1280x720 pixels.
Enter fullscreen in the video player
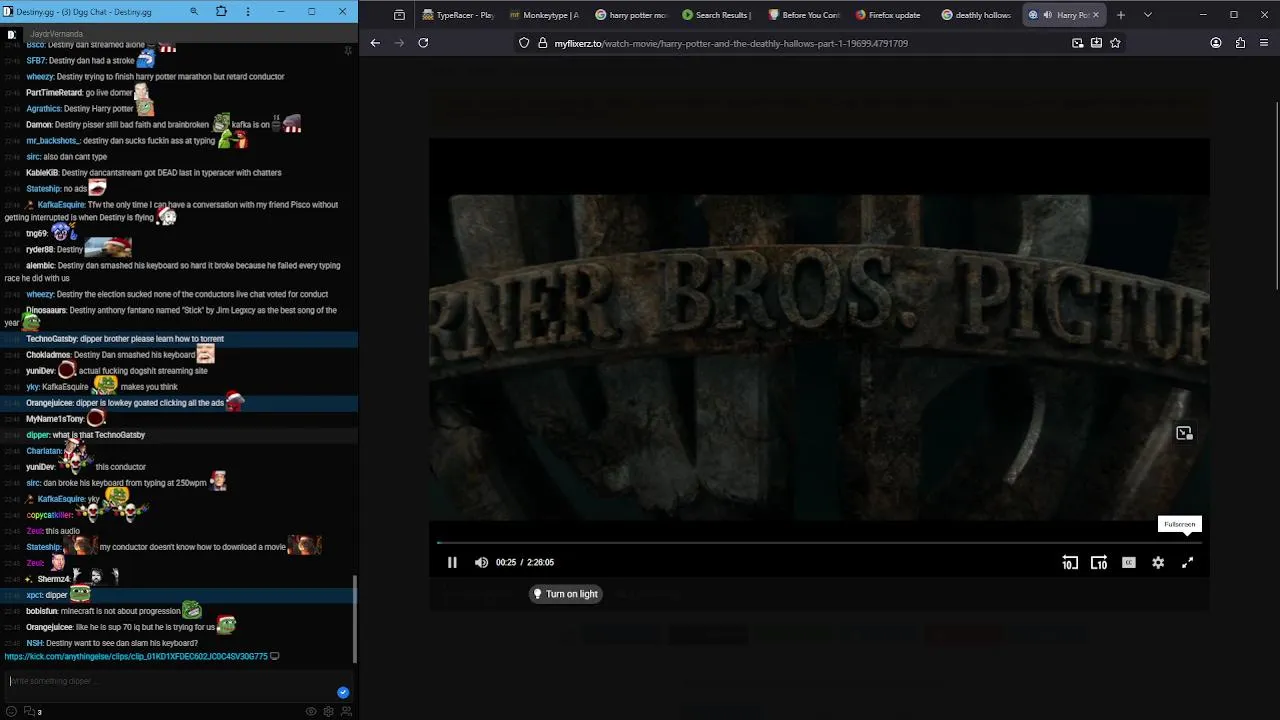(1187, 563)
